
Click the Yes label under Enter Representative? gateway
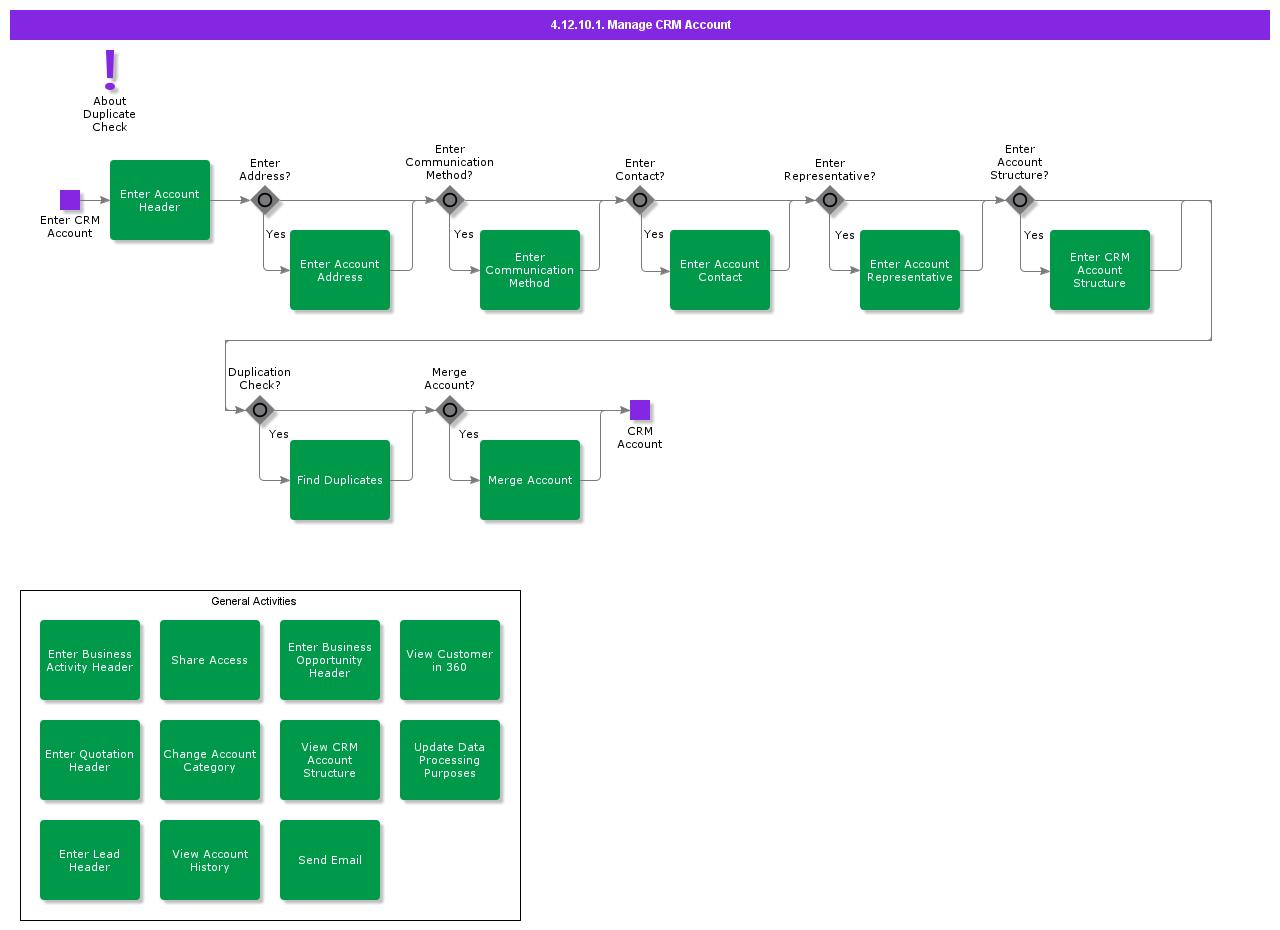pos(845,235)
